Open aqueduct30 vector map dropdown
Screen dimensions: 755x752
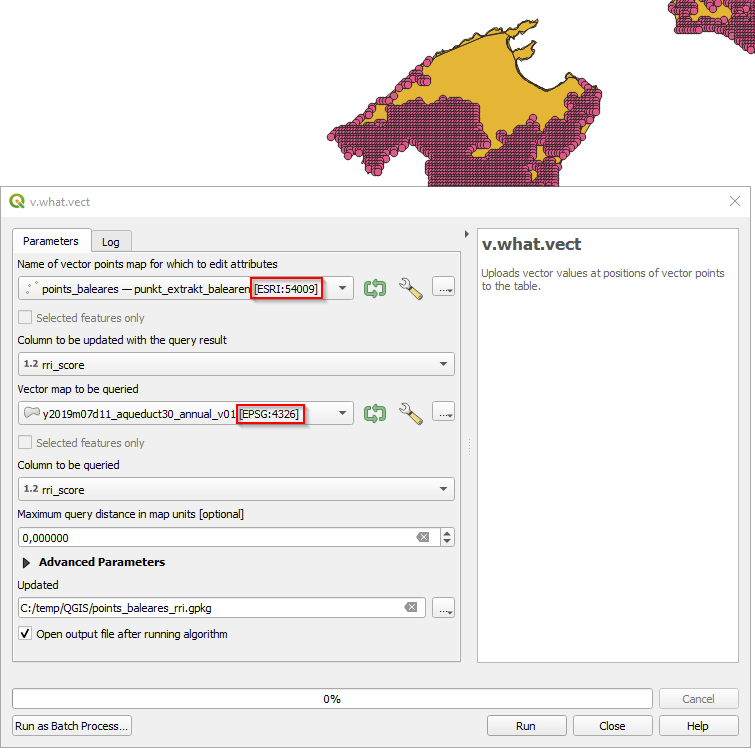(342, 413)
